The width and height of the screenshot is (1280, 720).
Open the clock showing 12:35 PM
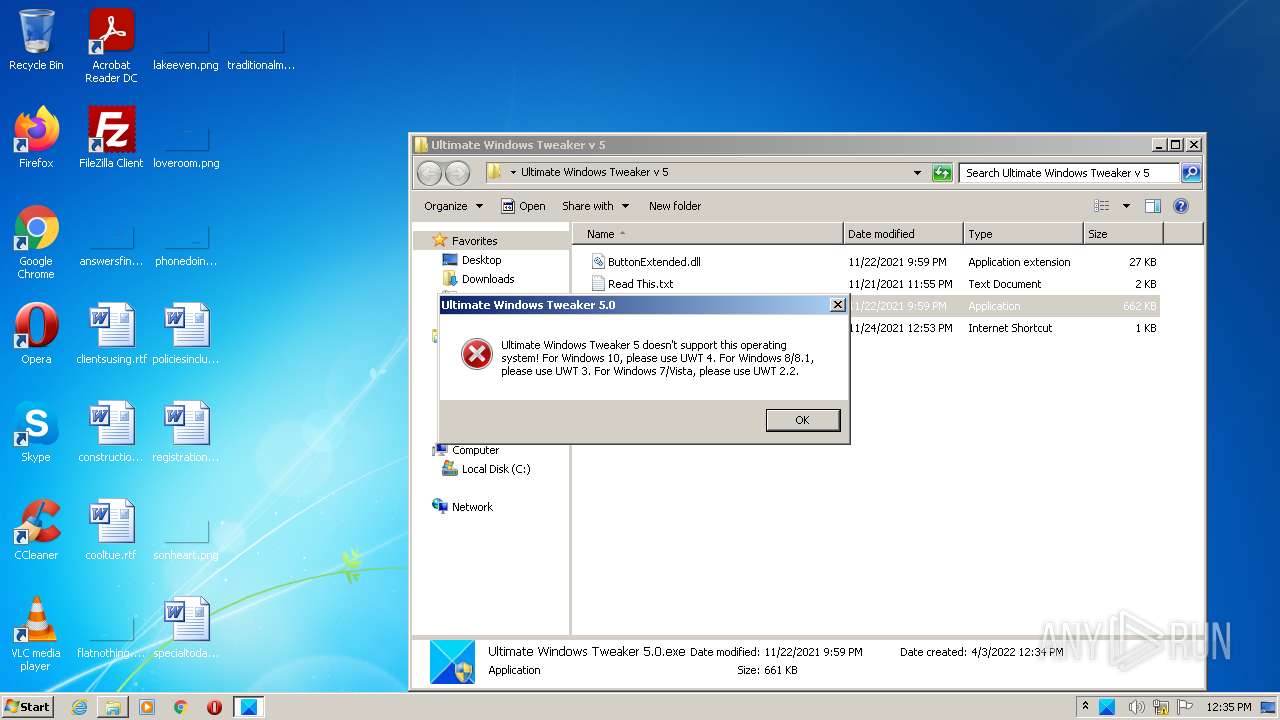(x=1228, y=707)
